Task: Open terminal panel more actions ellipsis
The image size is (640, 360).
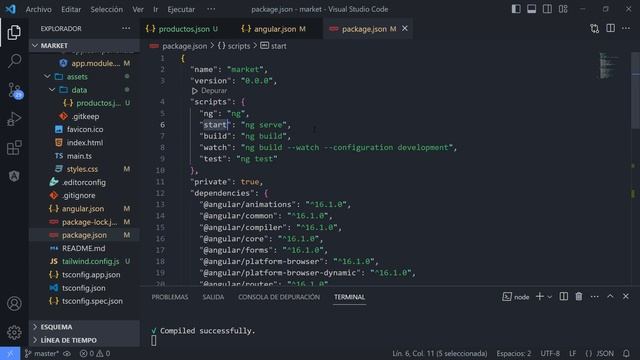Action: [595, 297]
